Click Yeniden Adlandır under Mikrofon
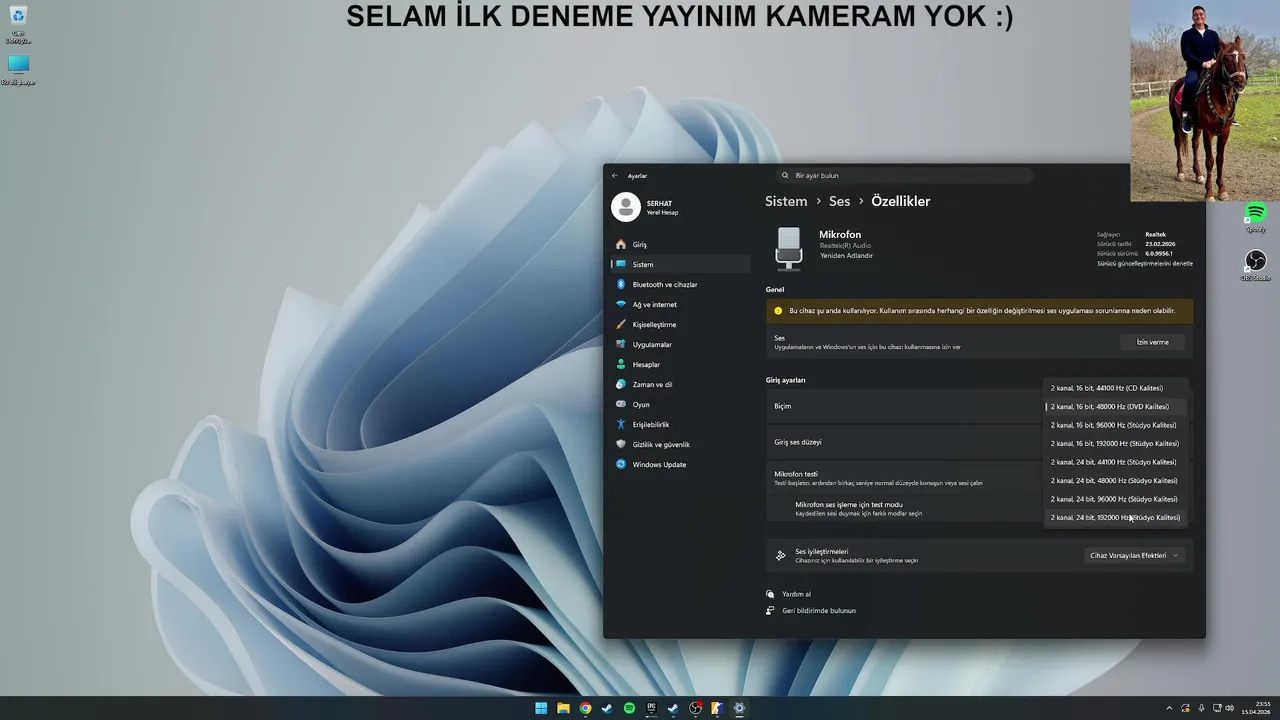This screenshot has height=720, width=1280. pos(846,255)
